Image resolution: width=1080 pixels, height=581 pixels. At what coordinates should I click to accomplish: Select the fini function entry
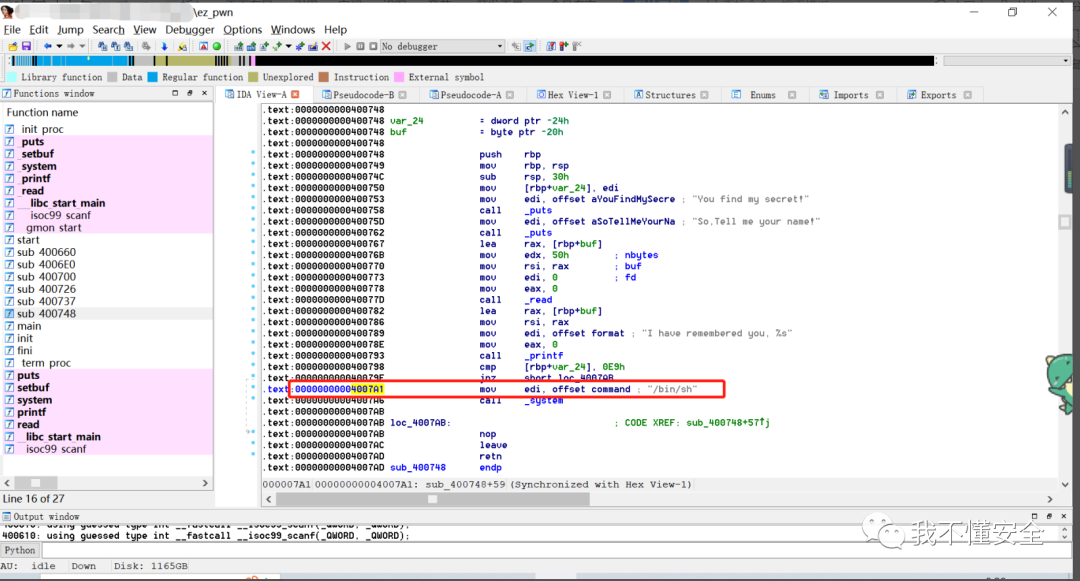25,350
